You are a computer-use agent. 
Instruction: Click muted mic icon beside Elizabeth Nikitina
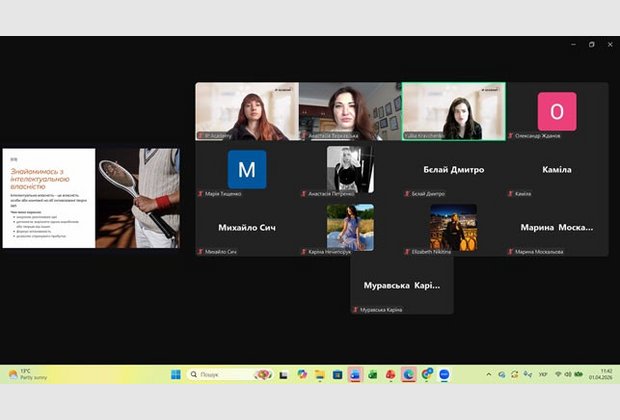click(x=407, y=252)
